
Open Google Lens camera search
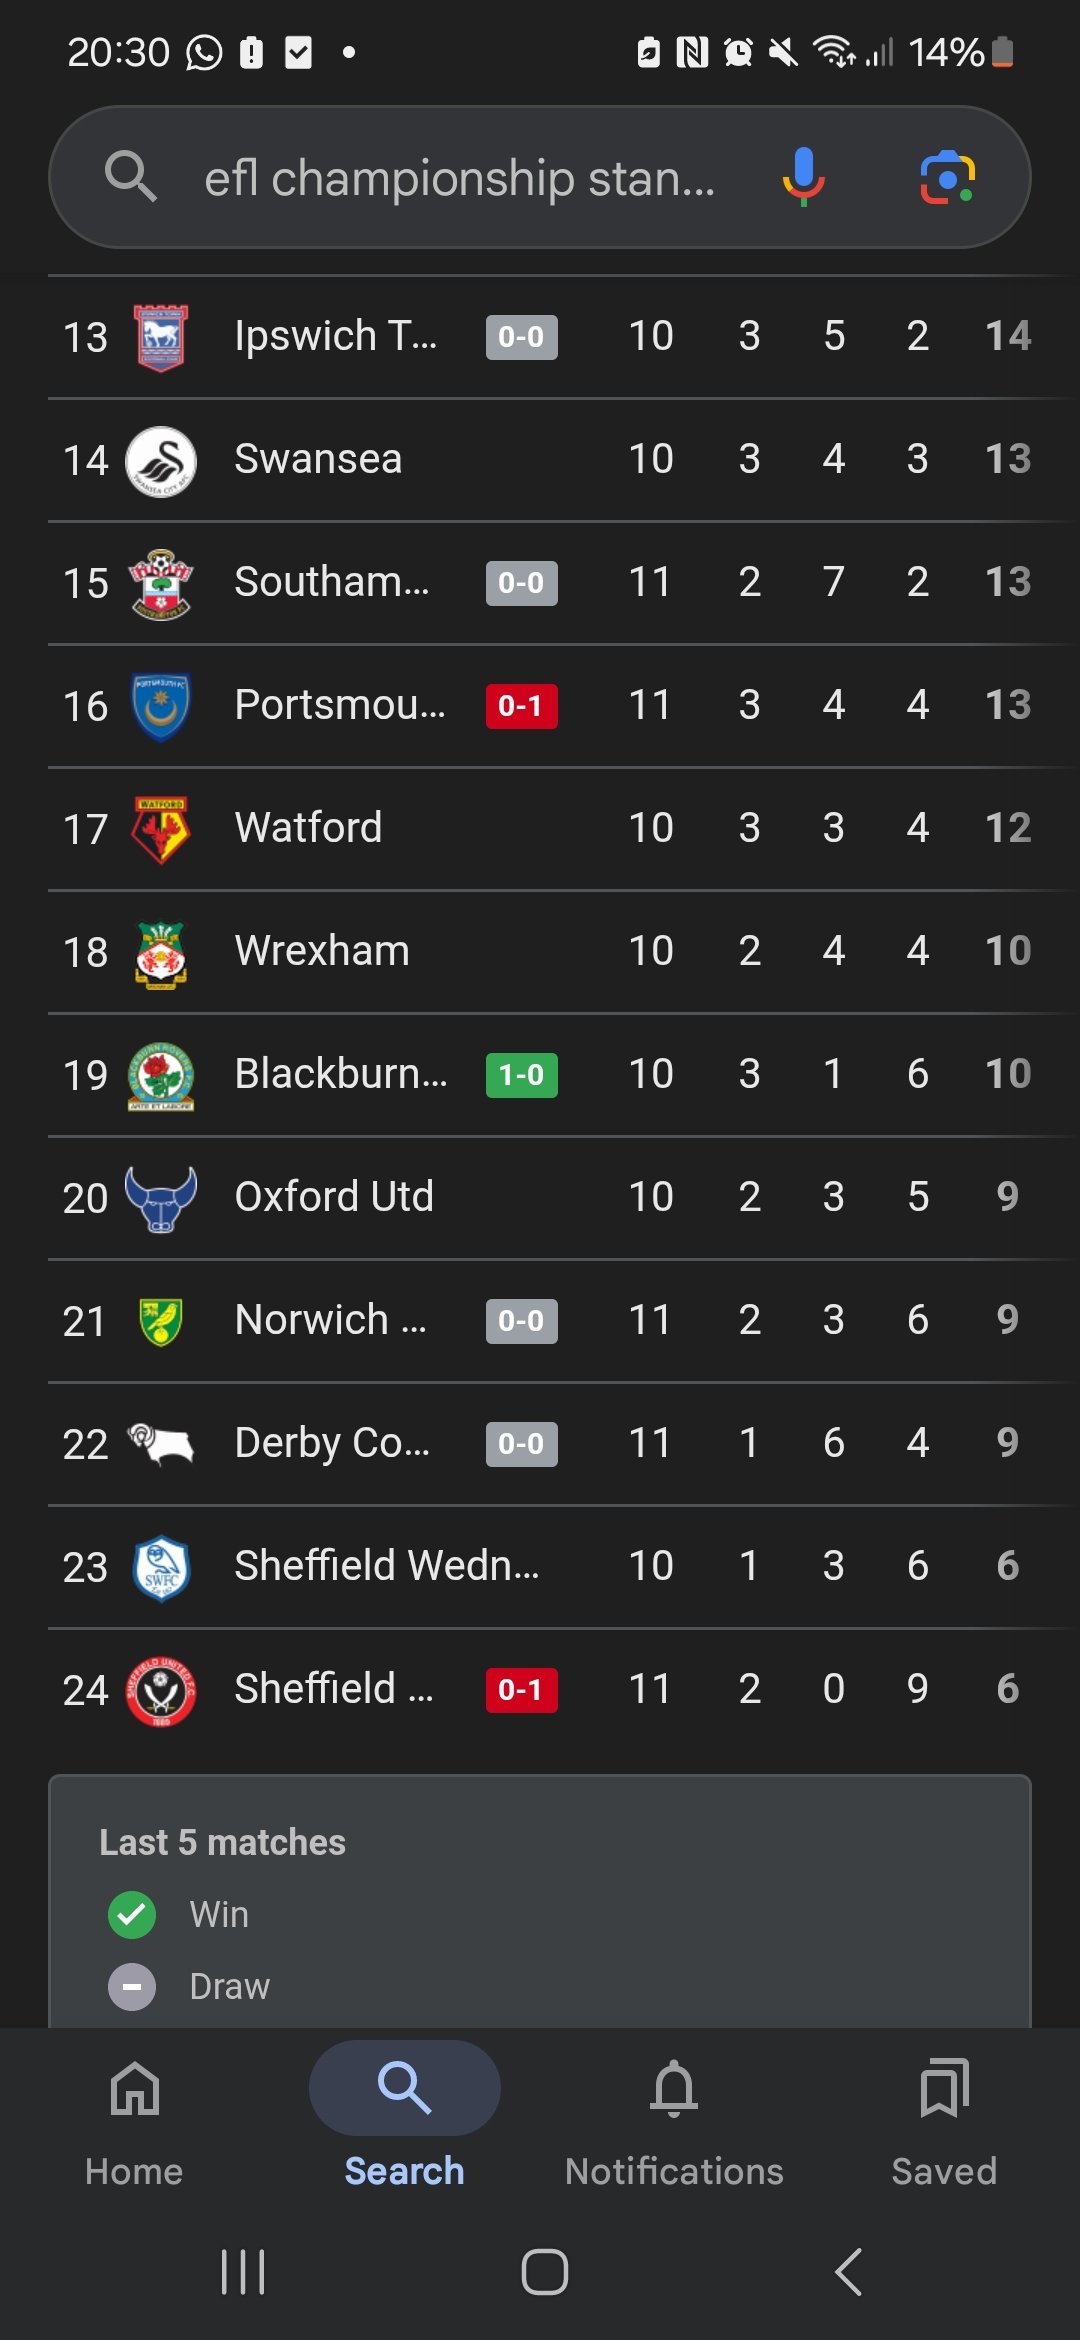pyautogui.click(x=946, y=177)
